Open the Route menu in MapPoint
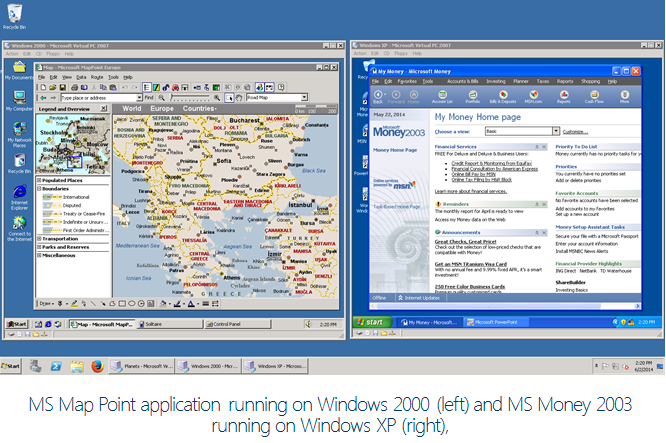The width and height of the screenshot is (666, 443). tap(97, 77)
